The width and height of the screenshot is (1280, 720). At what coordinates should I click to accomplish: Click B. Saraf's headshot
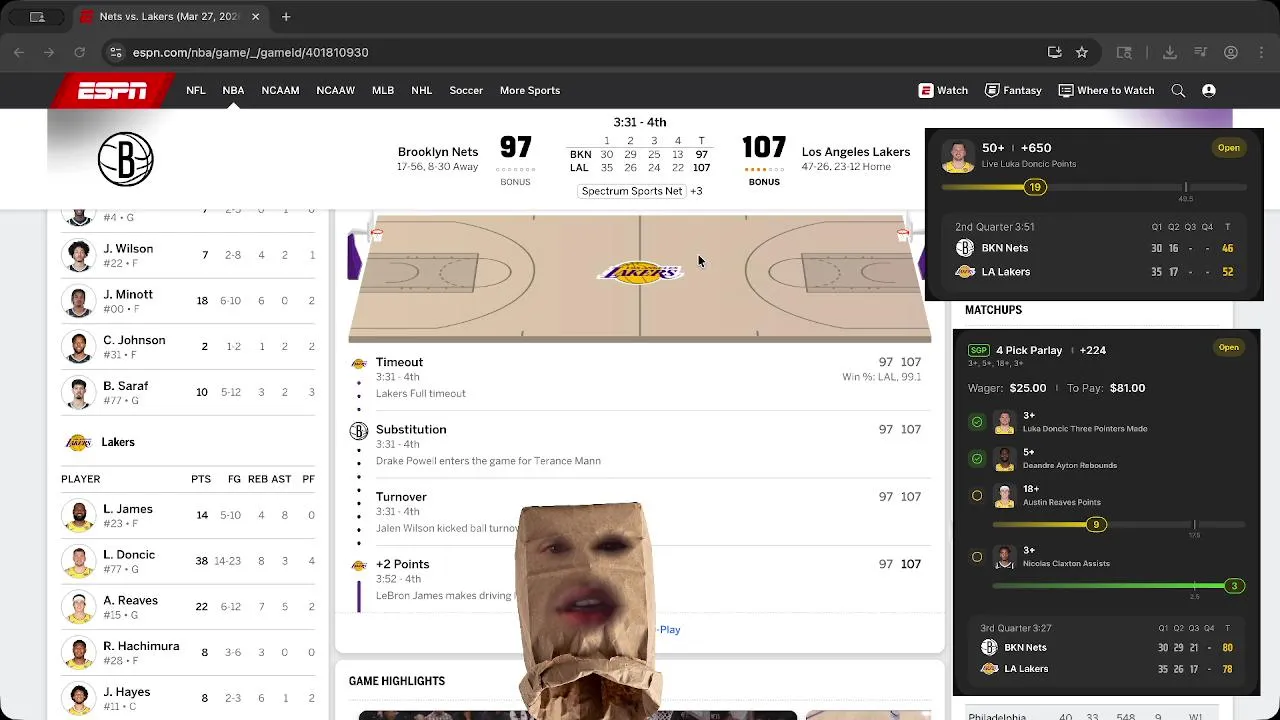click(78, 392)
